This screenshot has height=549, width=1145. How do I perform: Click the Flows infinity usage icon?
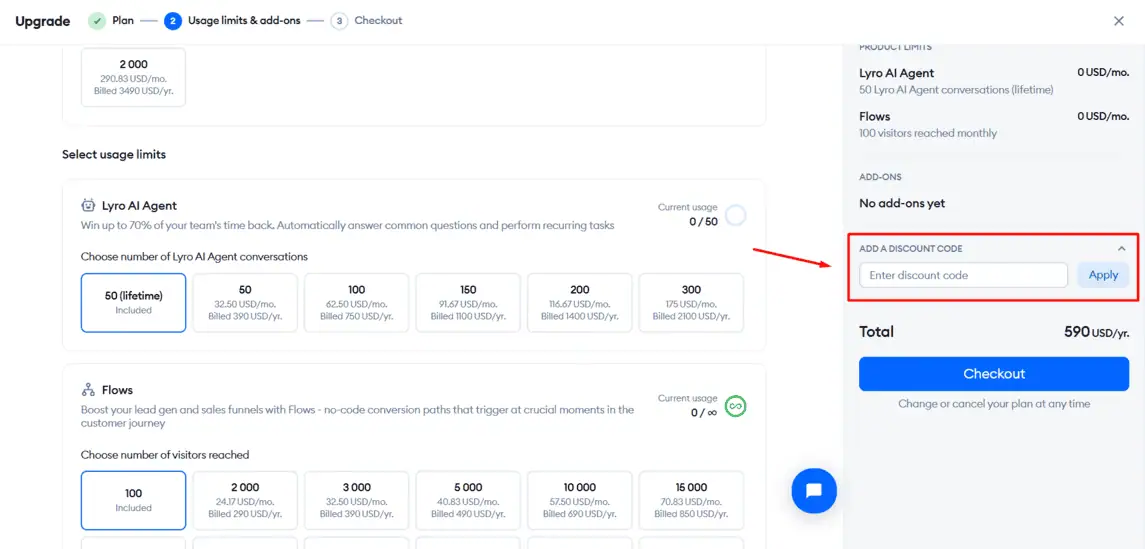[x=735, y=406]
